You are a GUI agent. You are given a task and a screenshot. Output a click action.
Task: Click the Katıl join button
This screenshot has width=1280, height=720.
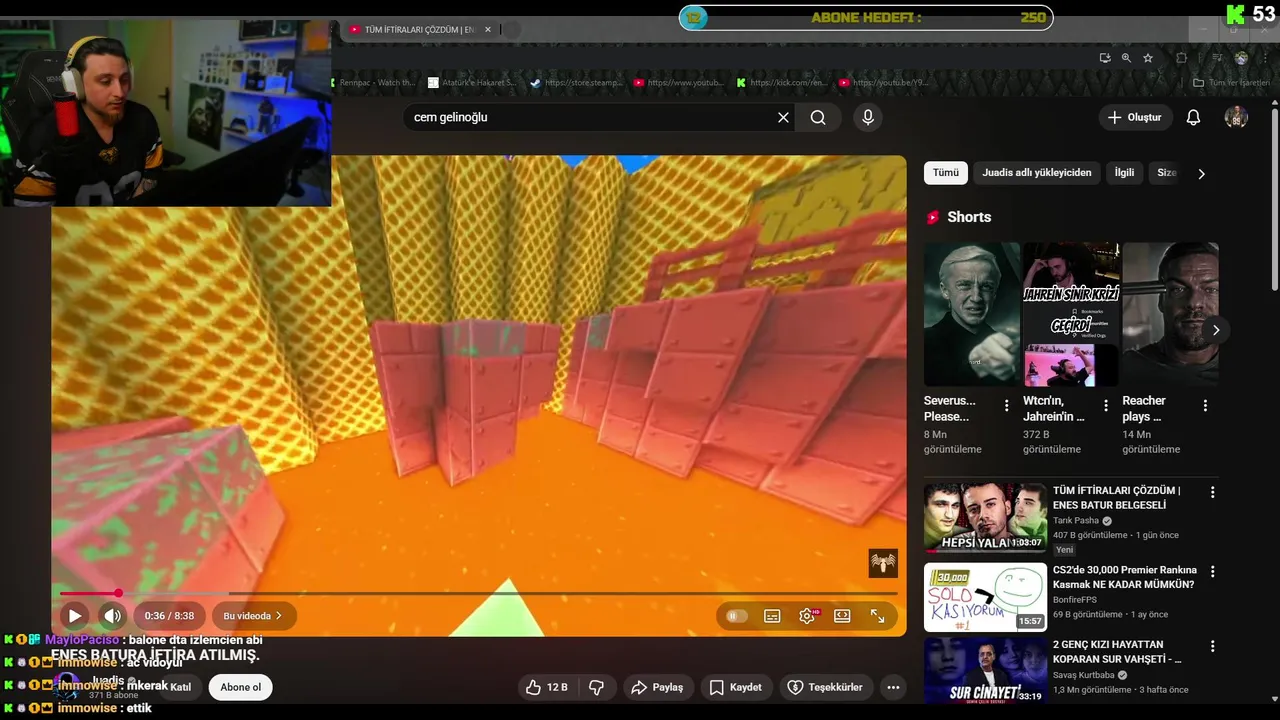pos(180,687)
